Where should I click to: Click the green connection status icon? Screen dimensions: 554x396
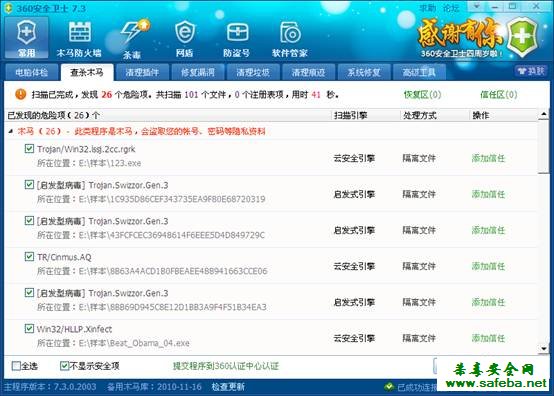pos(389,387)
